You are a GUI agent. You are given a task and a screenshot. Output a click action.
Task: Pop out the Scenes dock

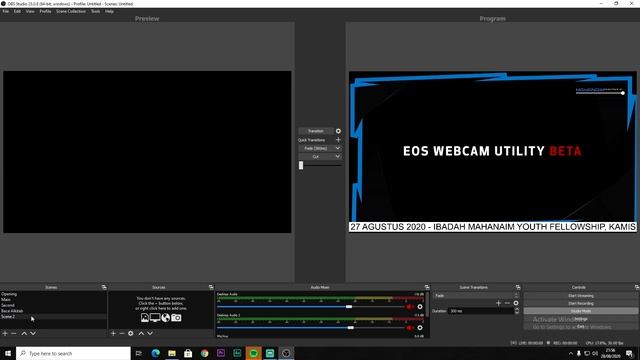tap(104, 287)
